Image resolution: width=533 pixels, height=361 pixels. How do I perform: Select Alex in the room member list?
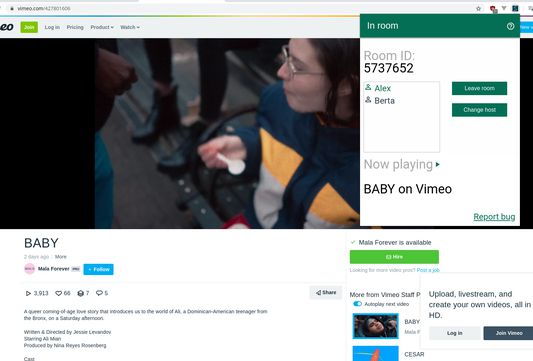coord(382,88)
